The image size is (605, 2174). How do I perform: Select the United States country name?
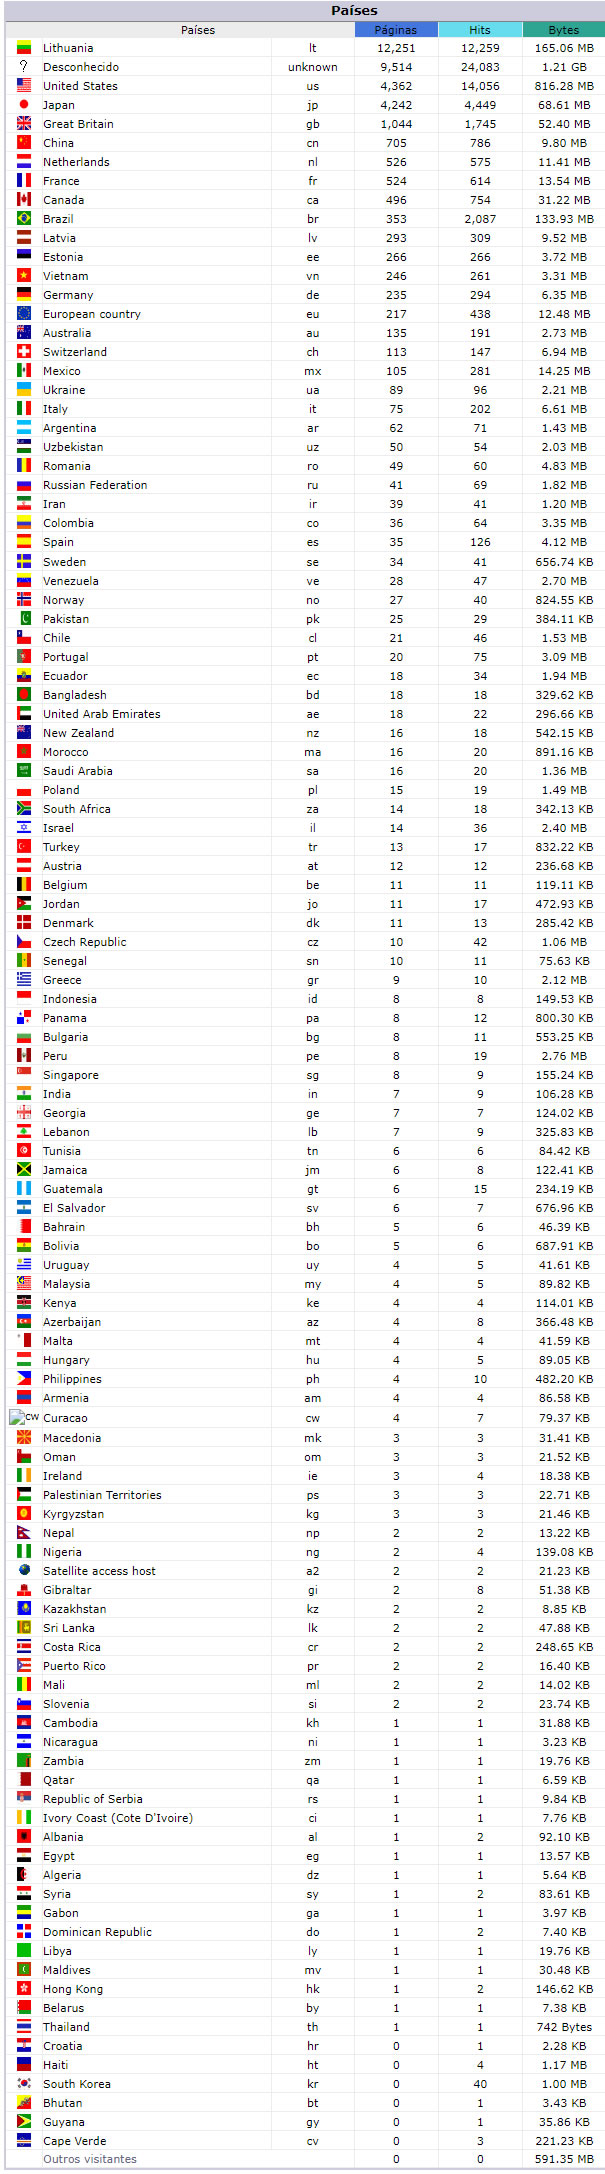tap(80, 86)
